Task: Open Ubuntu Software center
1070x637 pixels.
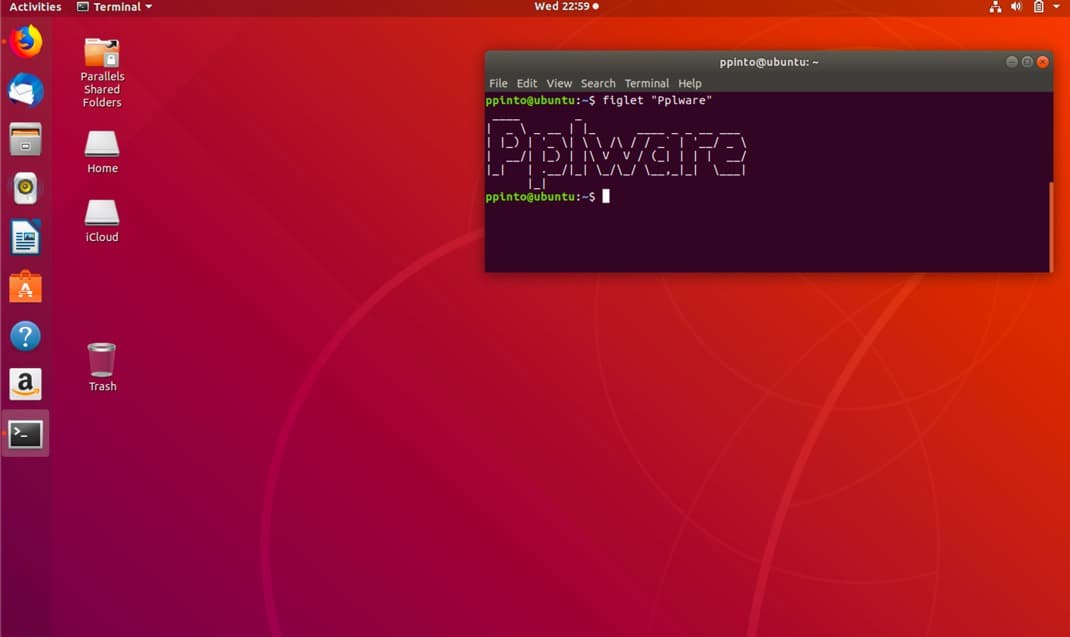Action: [25, 286]
